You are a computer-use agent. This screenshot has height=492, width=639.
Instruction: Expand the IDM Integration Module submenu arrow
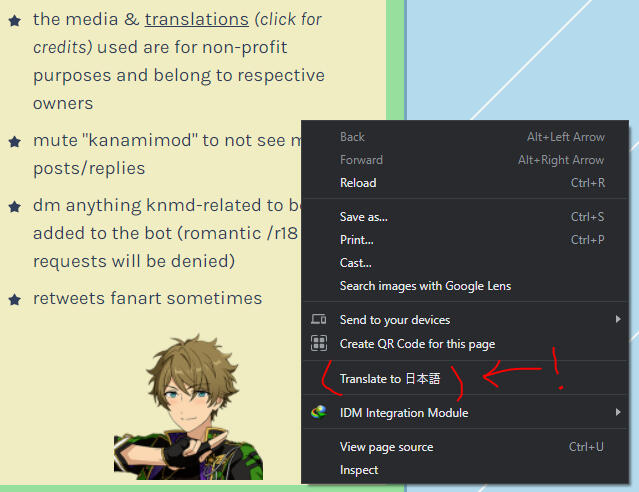point(618,412)
